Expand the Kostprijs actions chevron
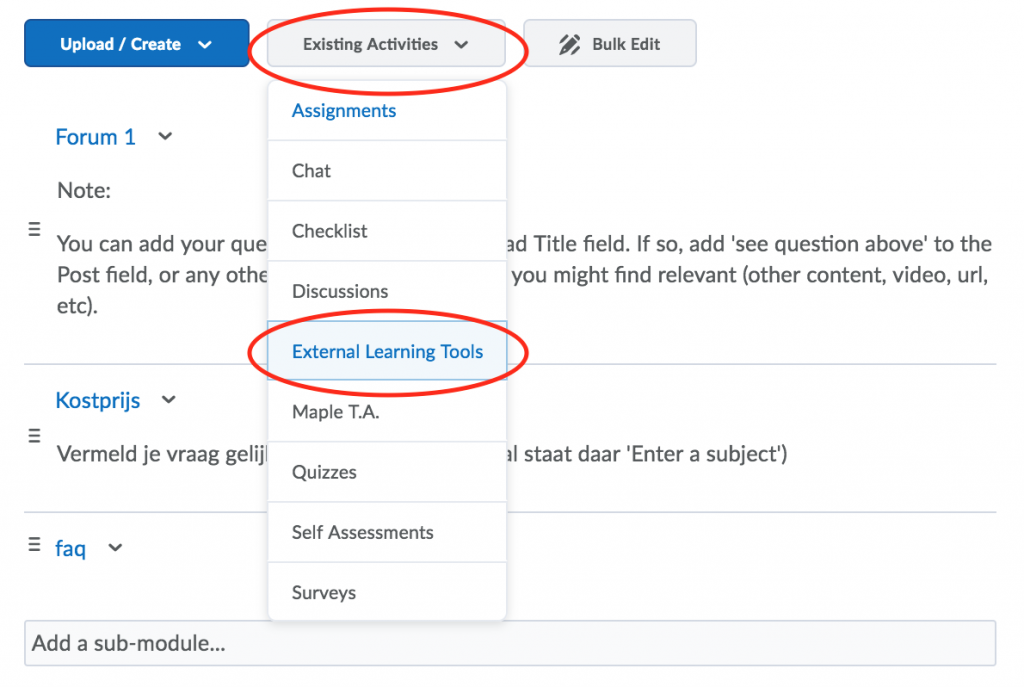The image size is (1024, 687). (x=168, y=400)
